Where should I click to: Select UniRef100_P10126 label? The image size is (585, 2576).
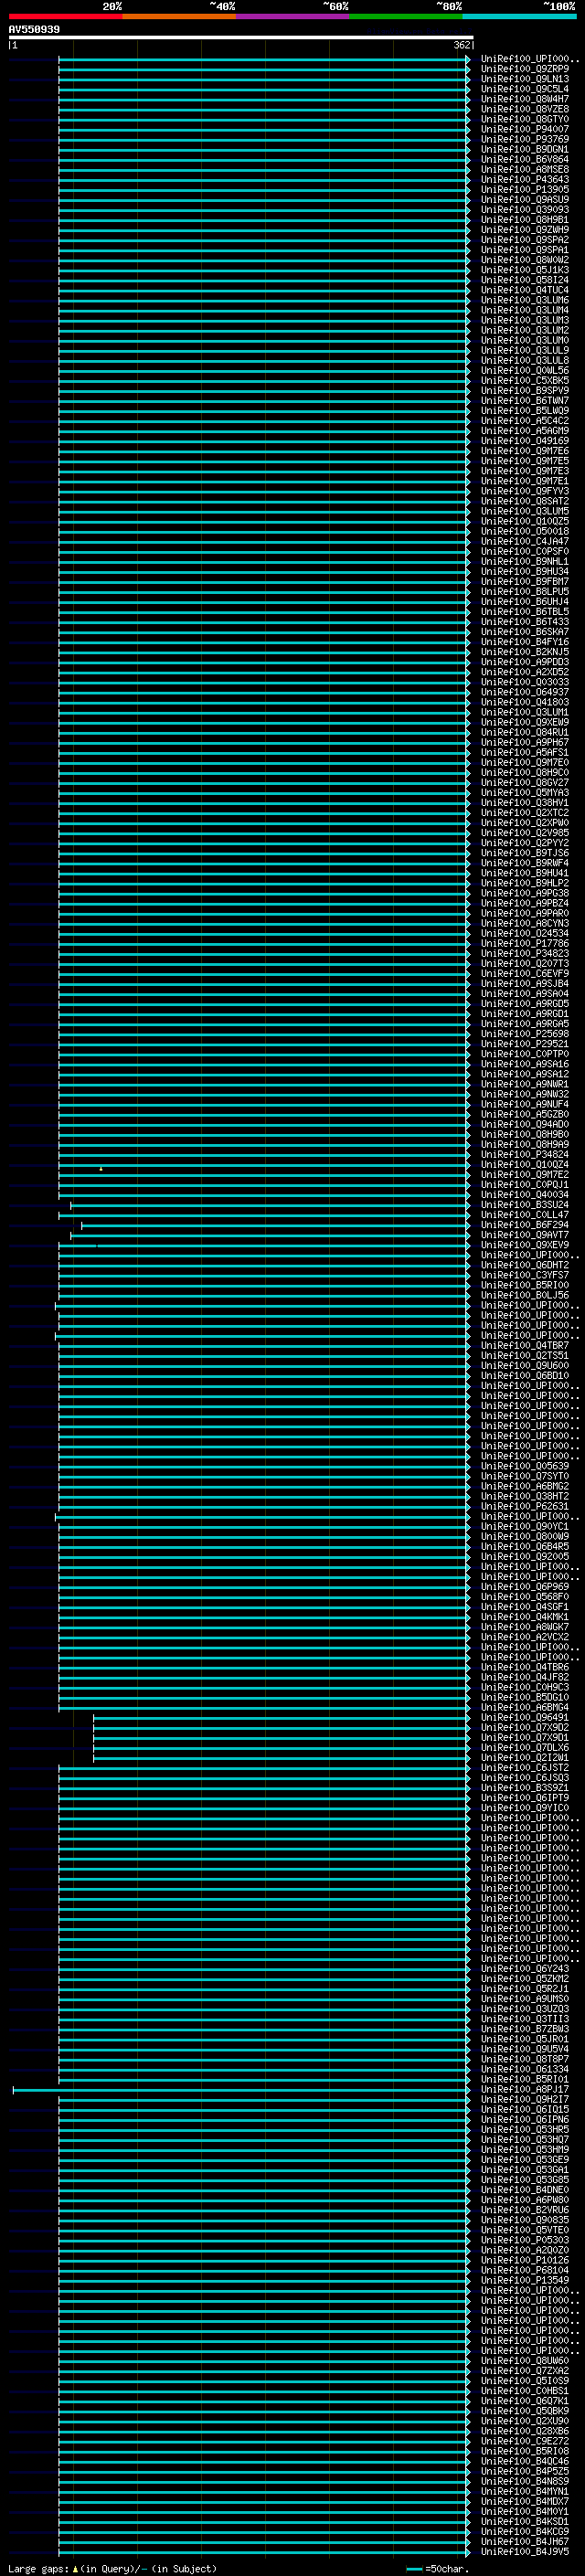(524, 2261)
